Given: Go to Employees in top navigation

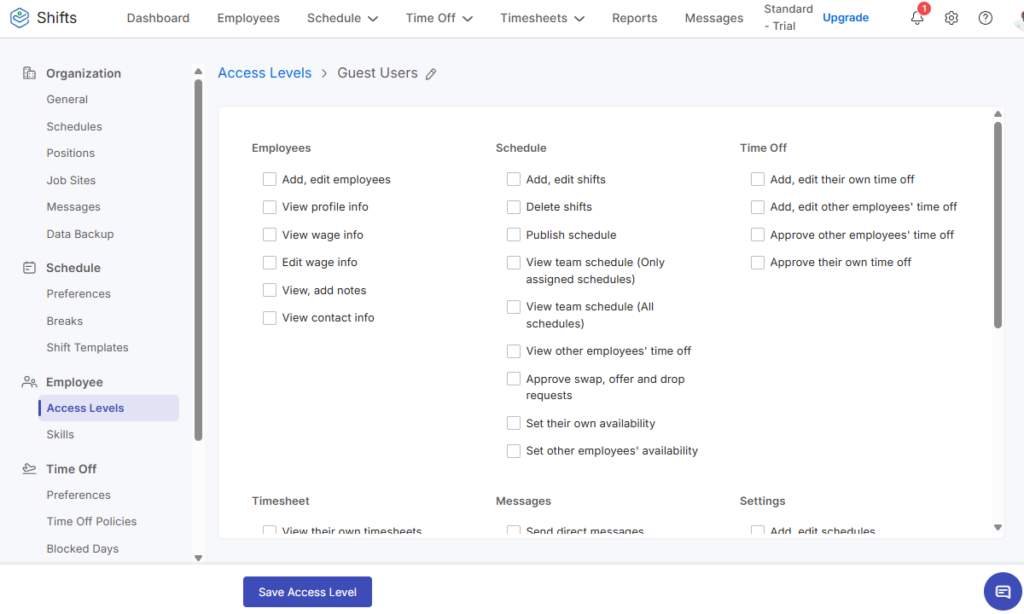Looking at the screenshot, I should [x=248, y=18].
